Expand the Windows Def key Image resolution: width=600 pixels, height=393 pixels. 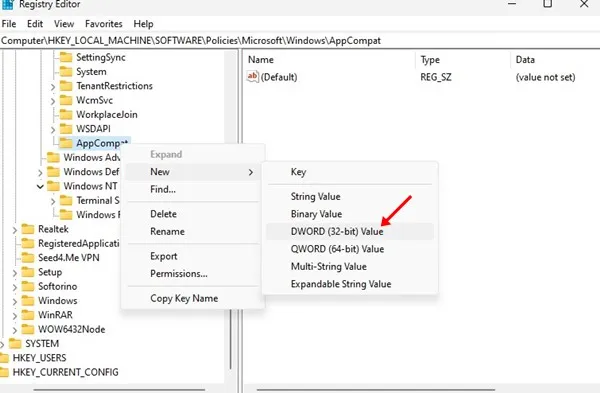[40, 173]
